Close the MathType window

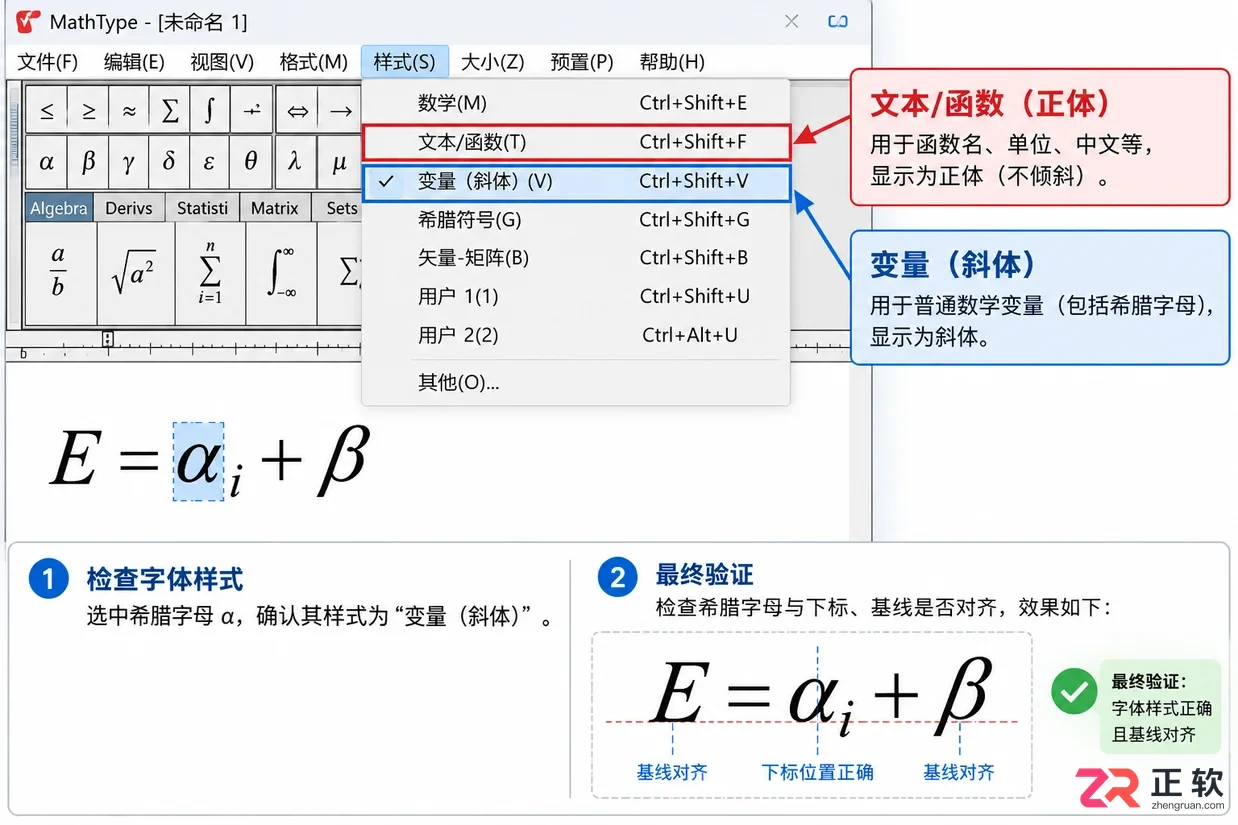pyautogui.click(x=792, y=21)
